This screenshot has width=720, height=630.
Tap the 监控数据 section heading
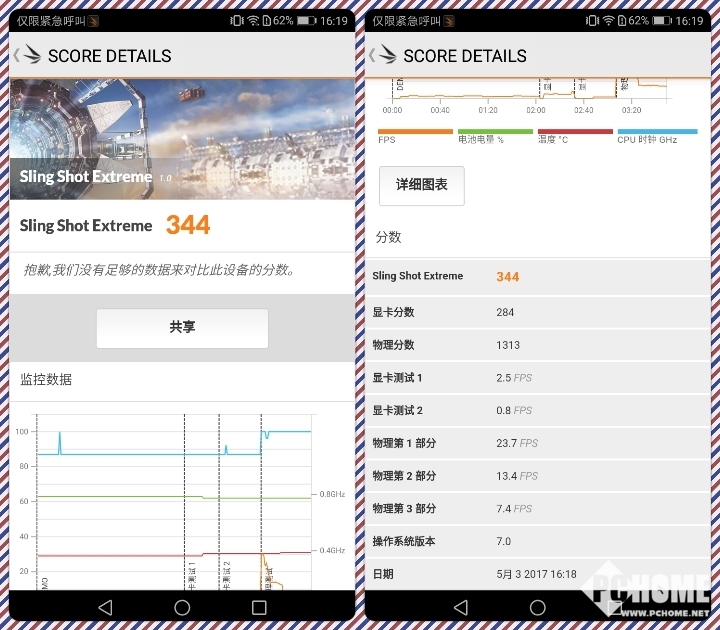[46, 379]
